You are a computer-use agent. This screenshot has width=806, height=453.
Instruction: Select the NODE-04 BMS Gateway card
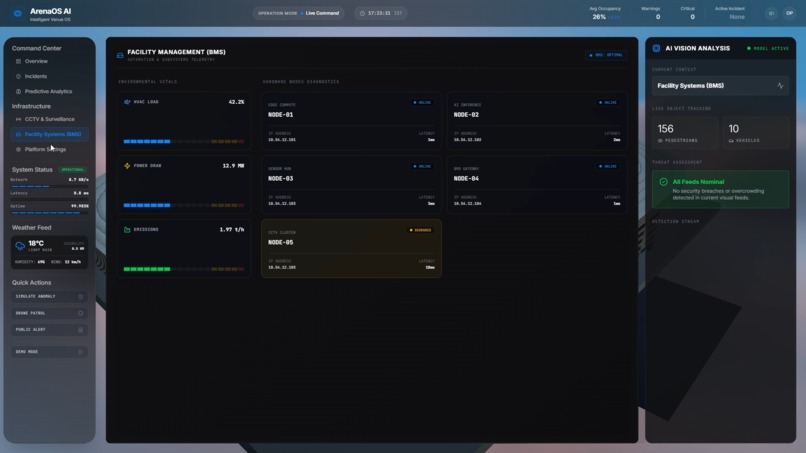[537, 185]
